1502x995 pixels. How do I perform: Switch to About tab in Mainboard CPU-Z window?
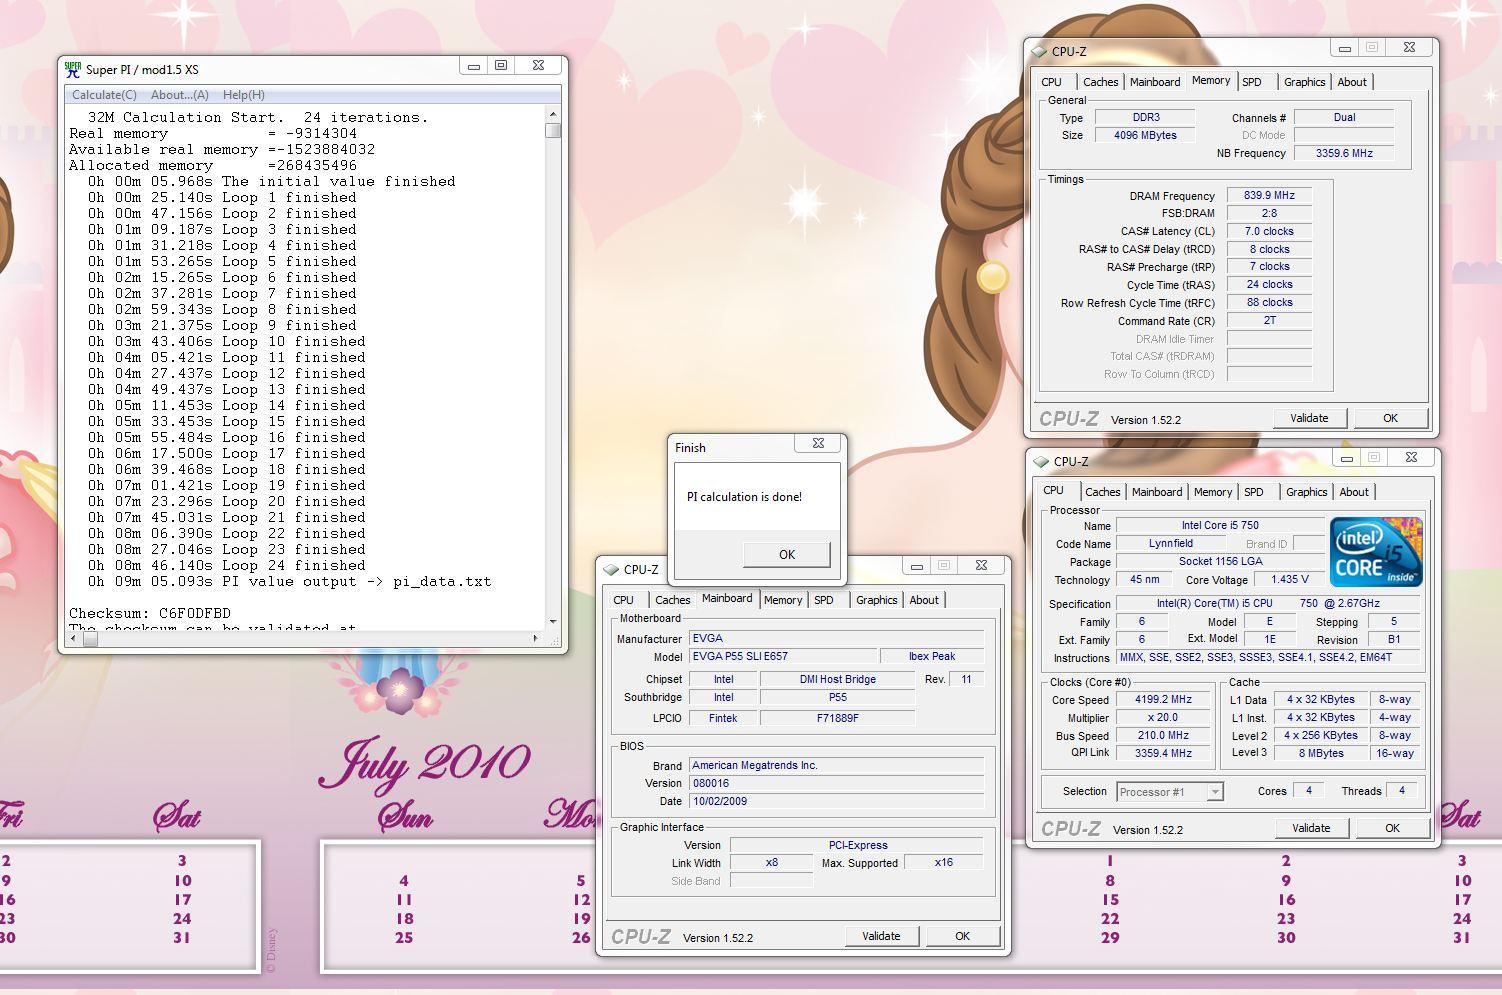924,600
